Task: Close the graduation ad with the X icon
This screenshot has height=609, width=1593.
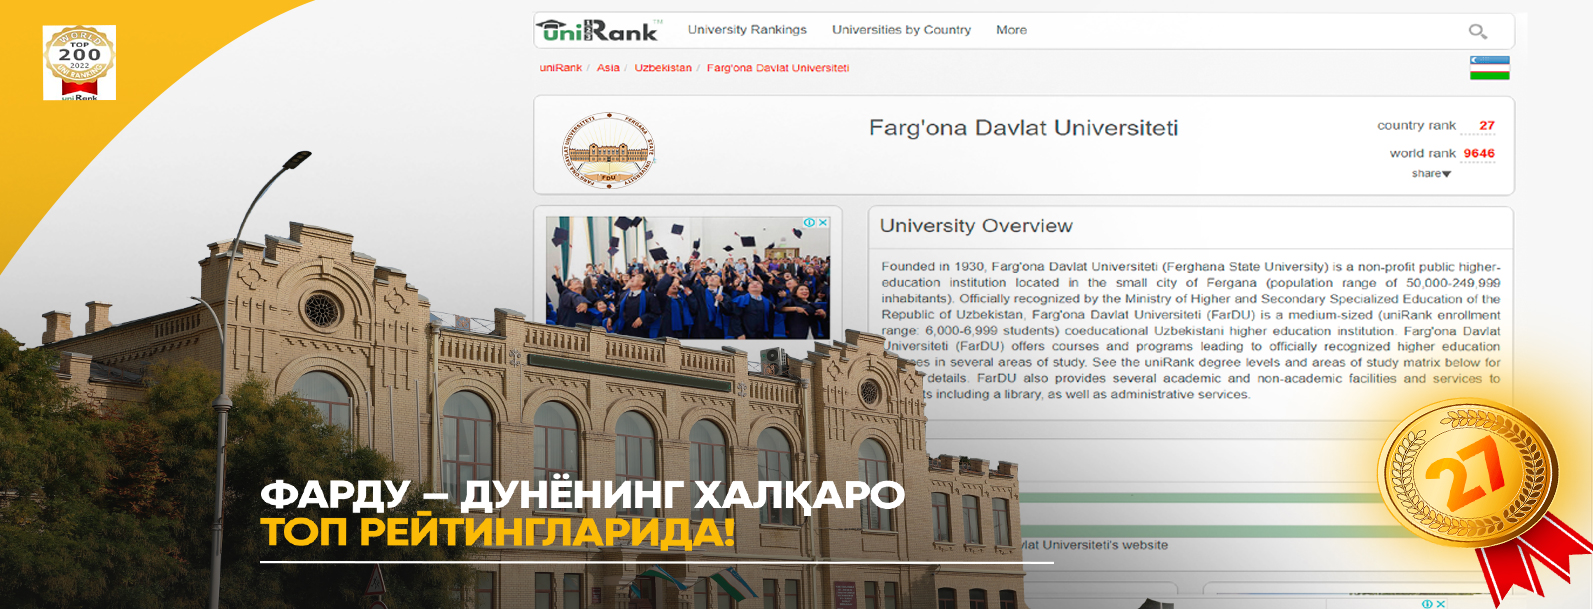Action: point(823,223)
